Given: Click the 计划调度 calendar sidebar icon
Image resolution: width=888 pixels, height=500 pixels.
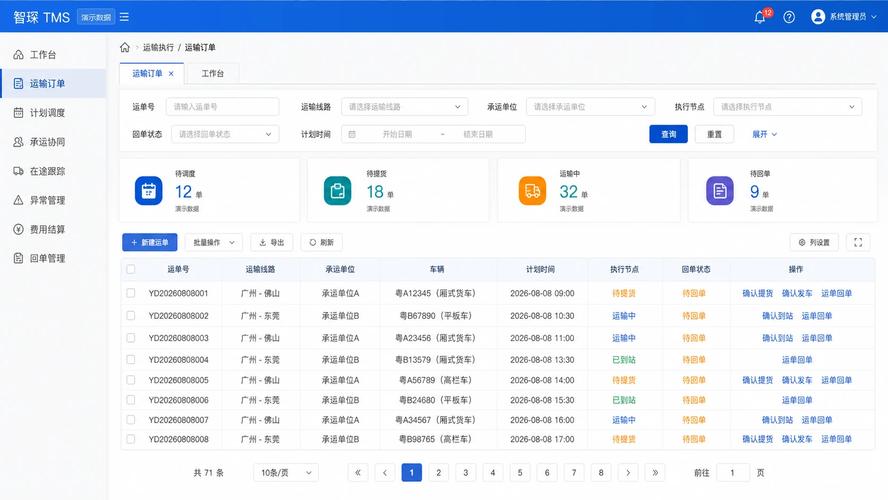Looking at the screenshot, I should 18,113.
